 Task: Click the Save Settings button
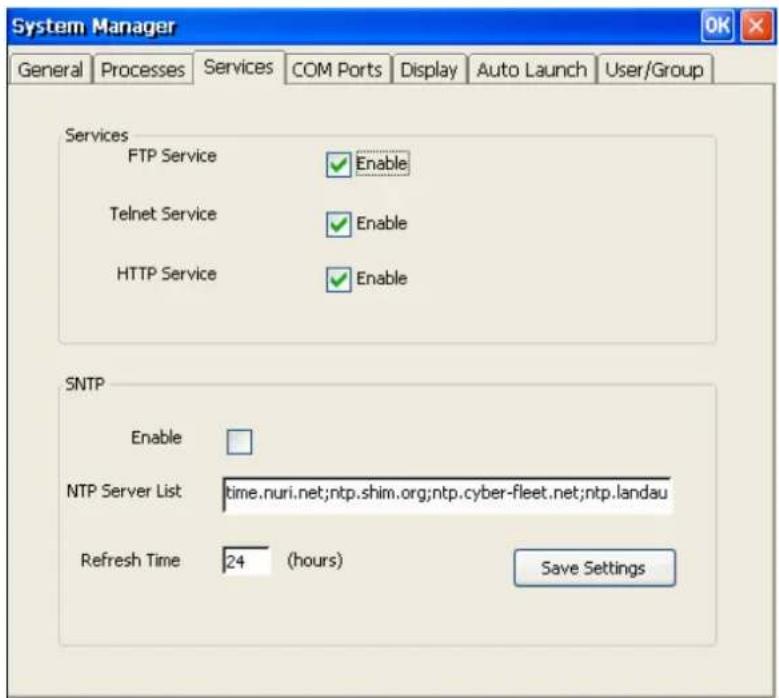(595, 568)
